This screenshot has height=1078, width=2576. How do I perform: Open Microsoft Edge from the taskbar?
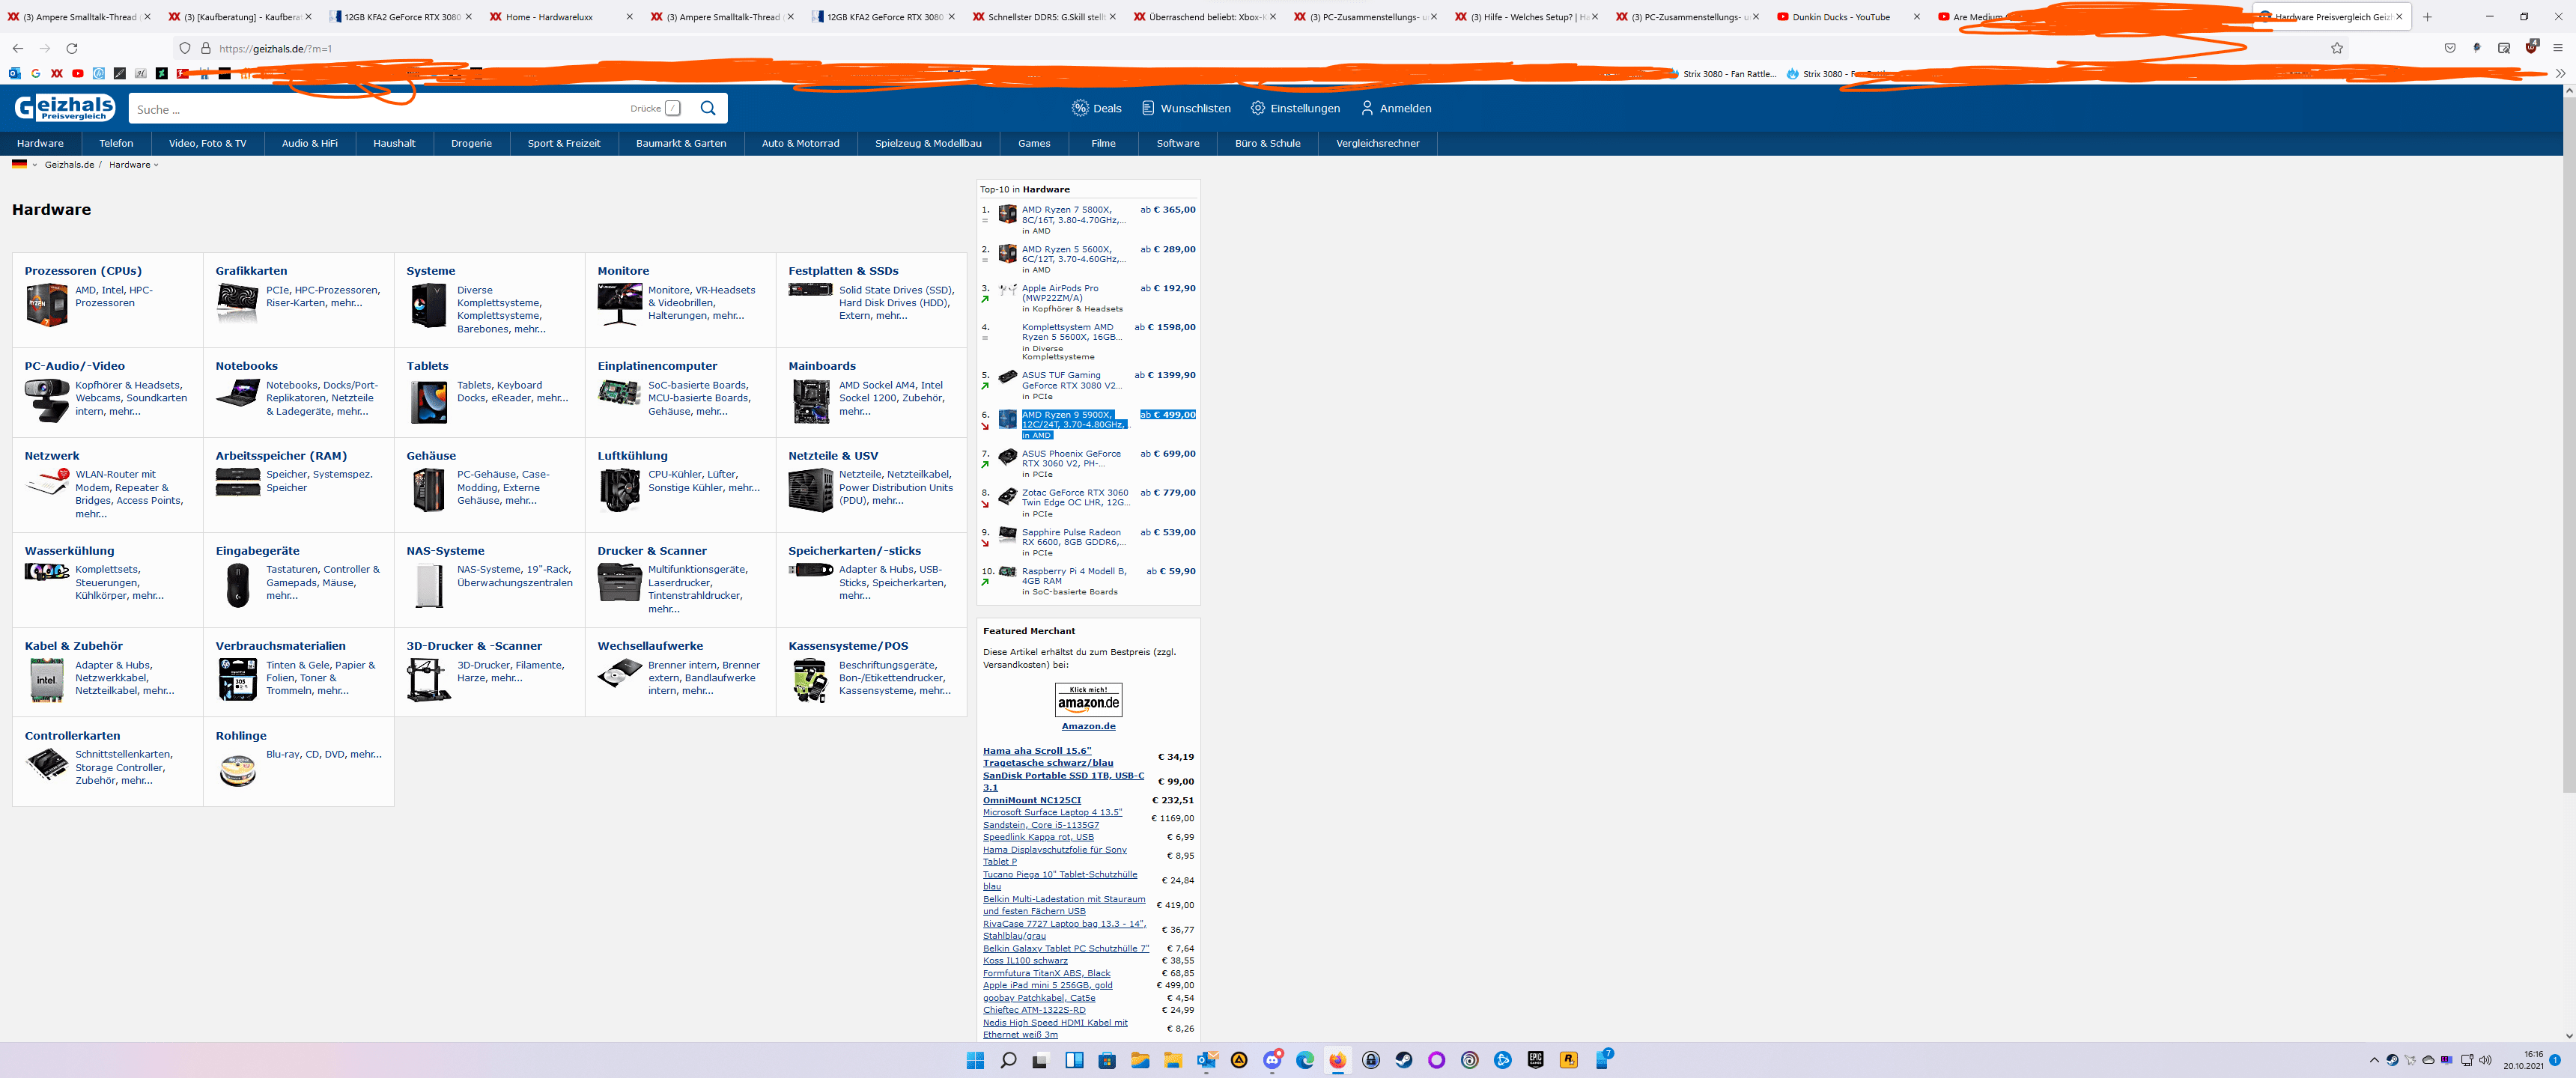tap(1305, 1060)
